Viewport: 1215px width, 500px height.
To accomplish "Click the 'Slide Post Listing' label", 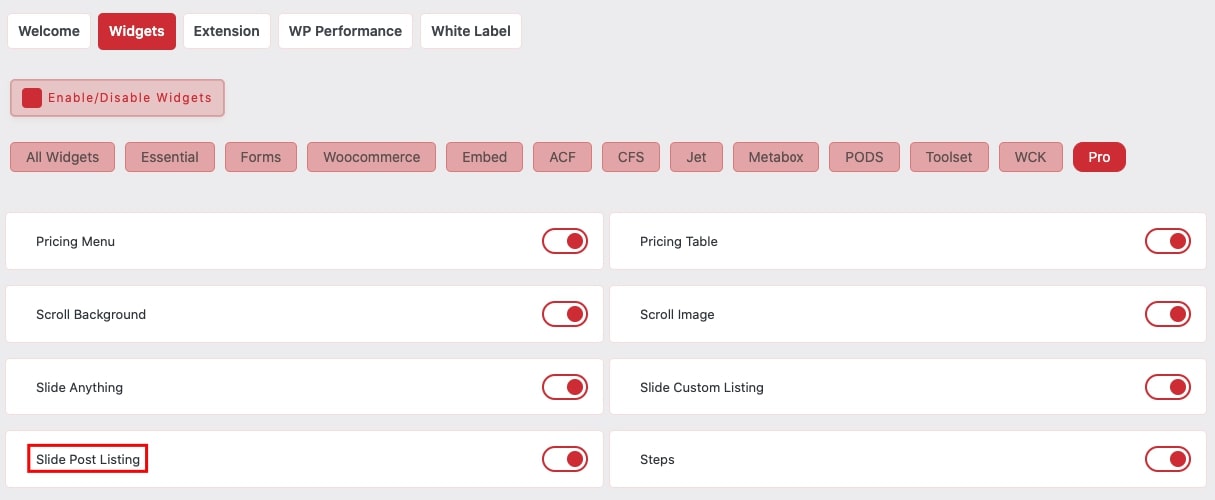I will click(88, 459).
